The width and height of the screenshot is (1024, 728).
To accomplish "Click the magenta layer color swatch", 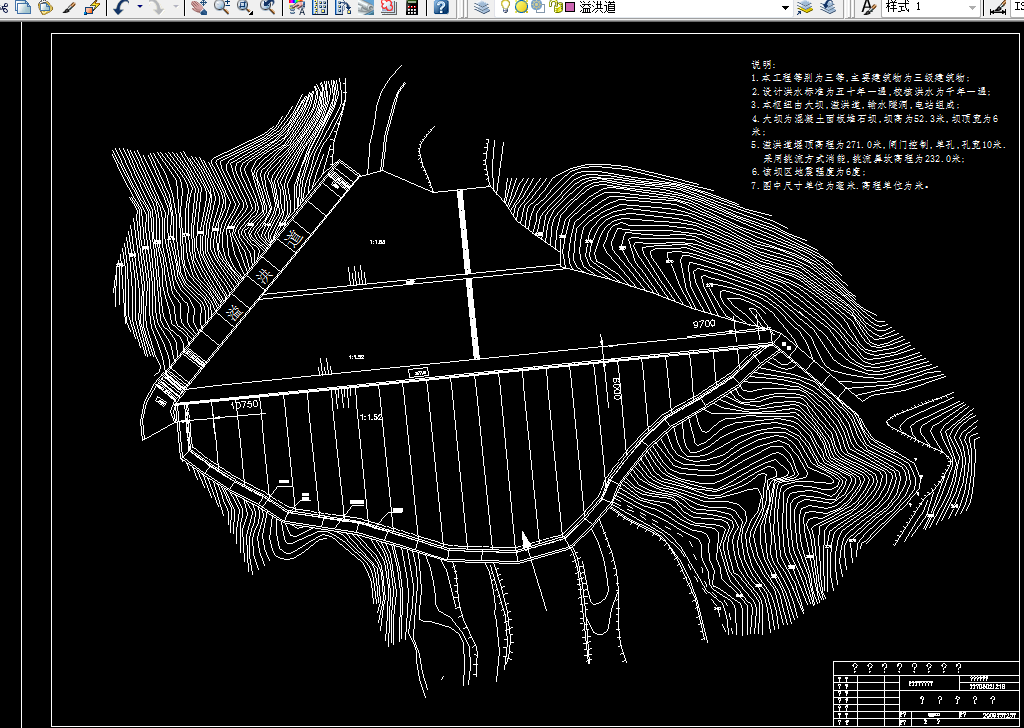I will coord(570,7).
